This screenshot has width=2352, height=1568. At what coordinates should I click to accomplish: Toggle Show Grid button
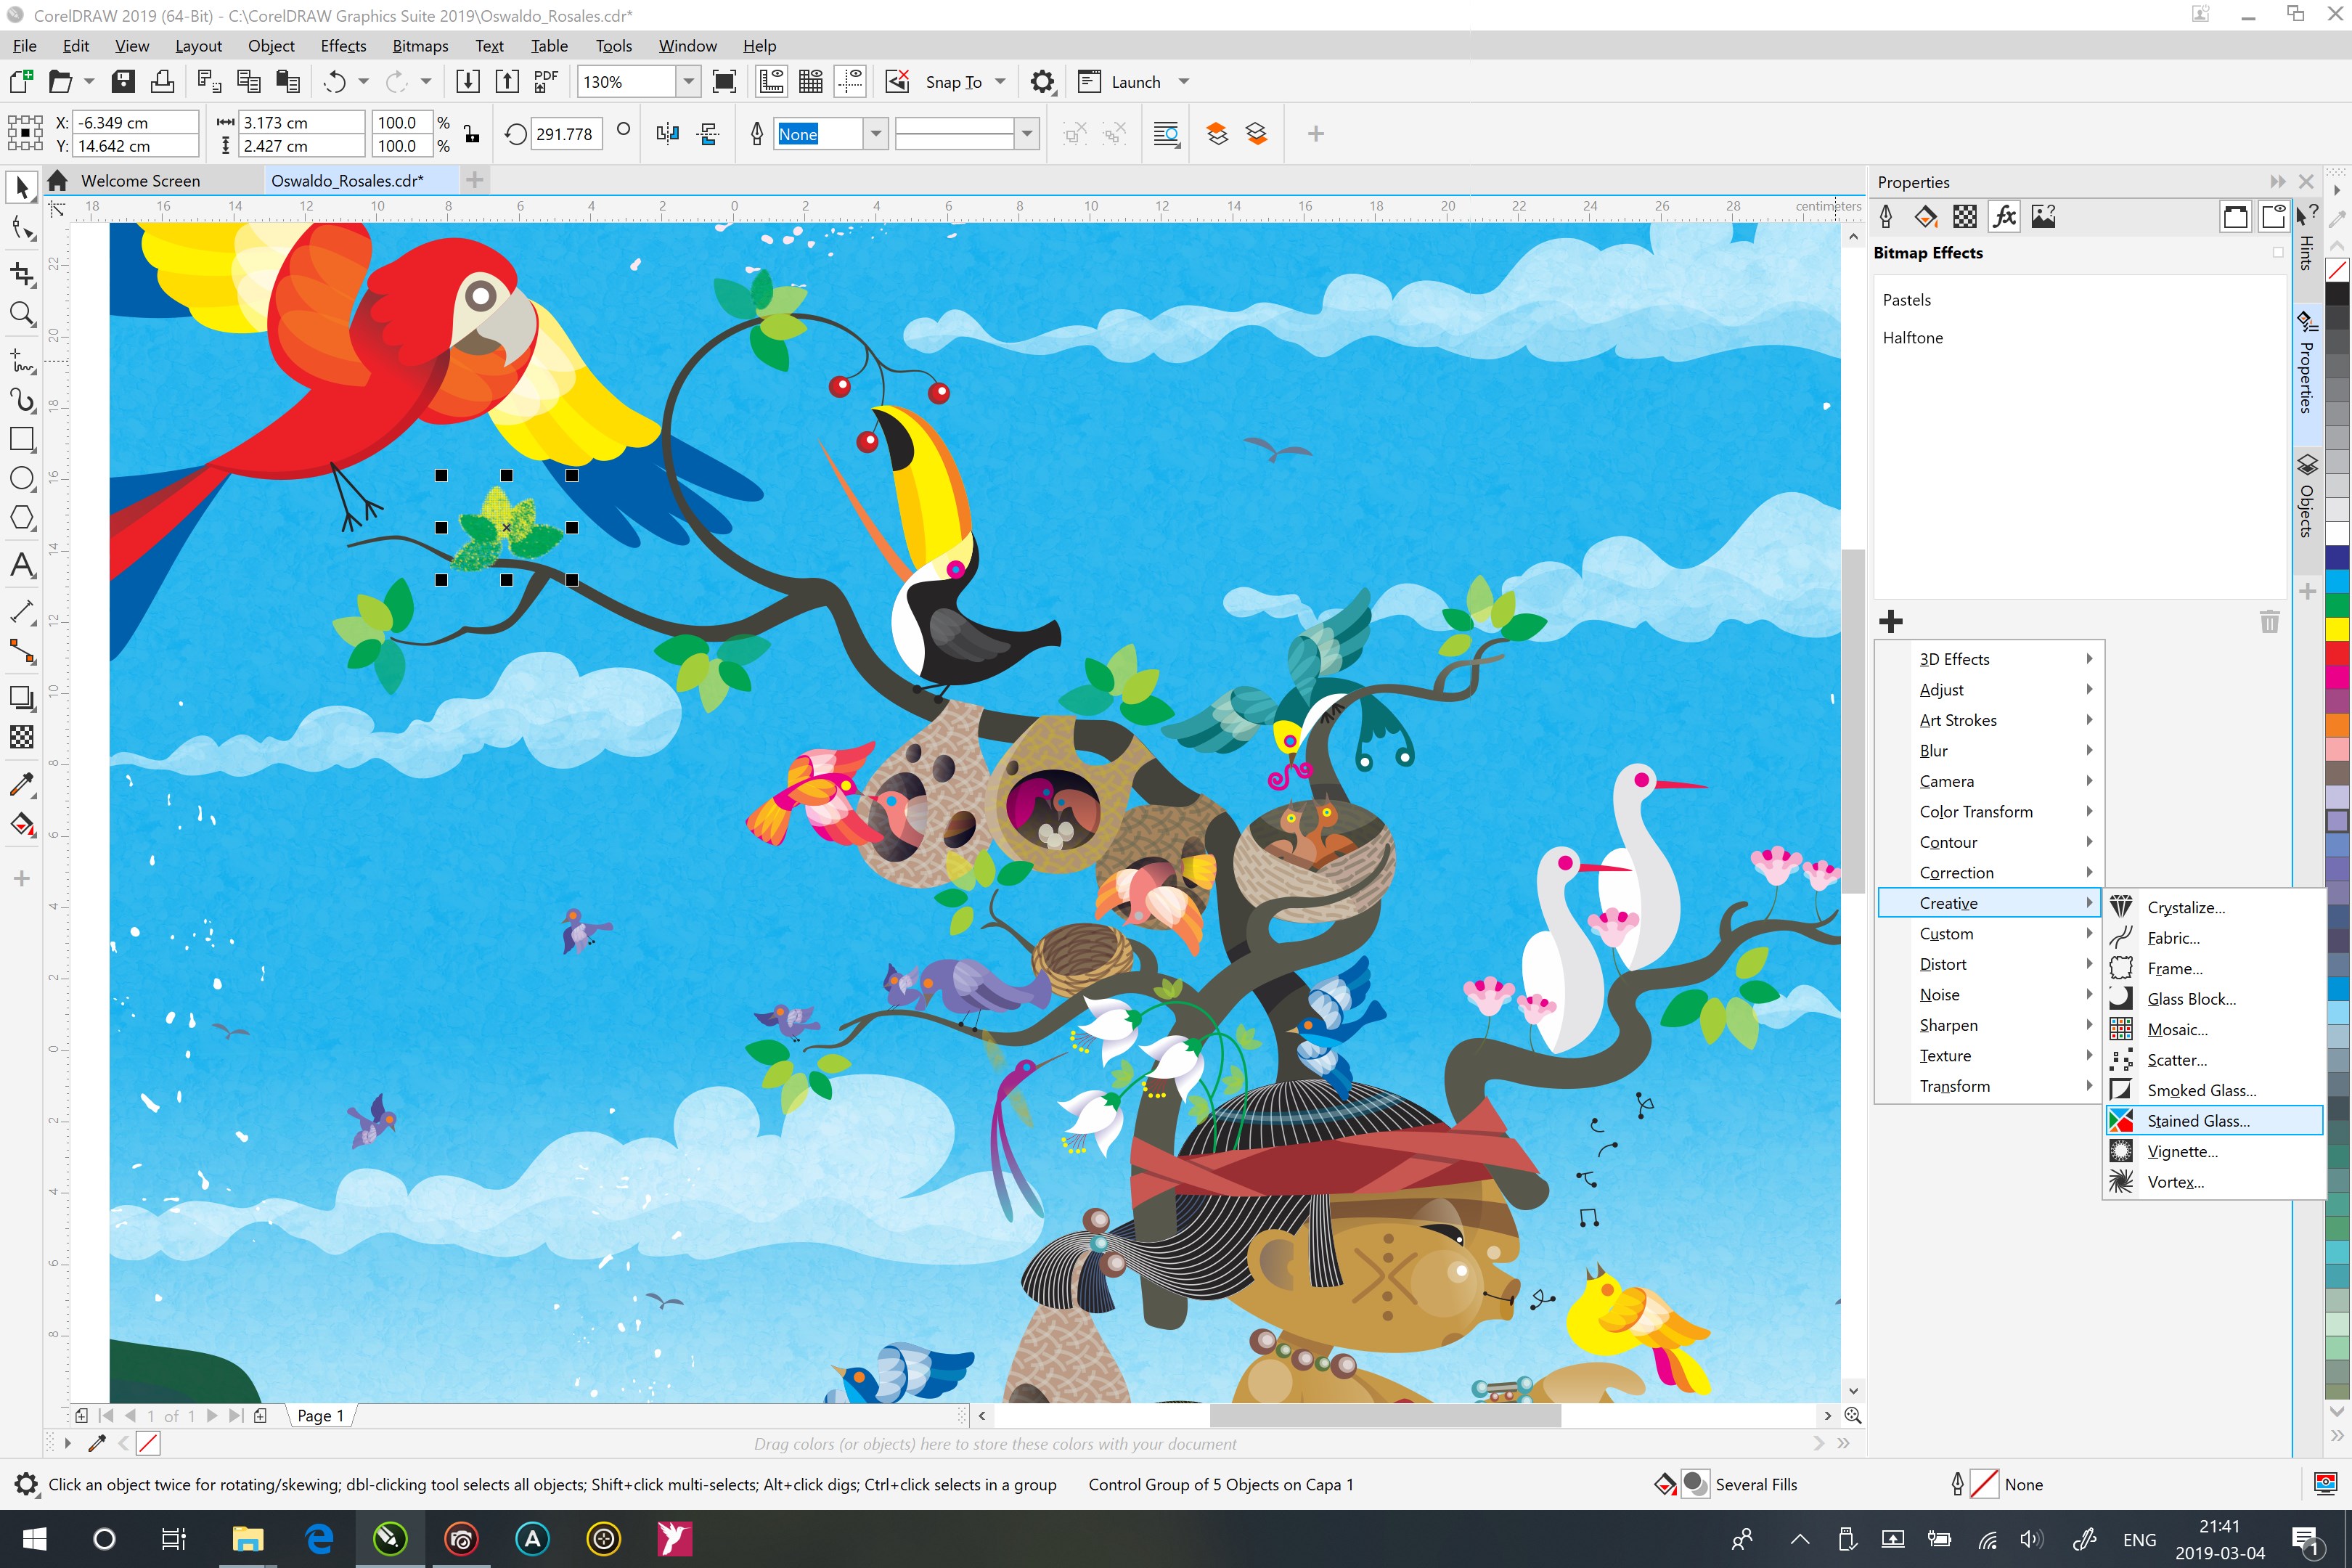click(811, 82)
